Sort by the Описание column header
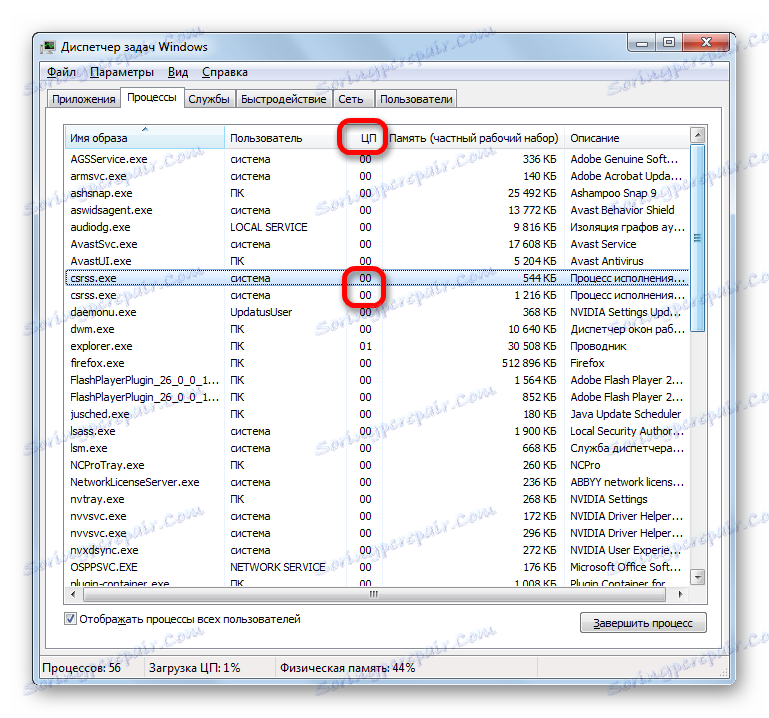The width and height of the screenshot is (769, 718). pyautogui.click(x=627, y=138)
